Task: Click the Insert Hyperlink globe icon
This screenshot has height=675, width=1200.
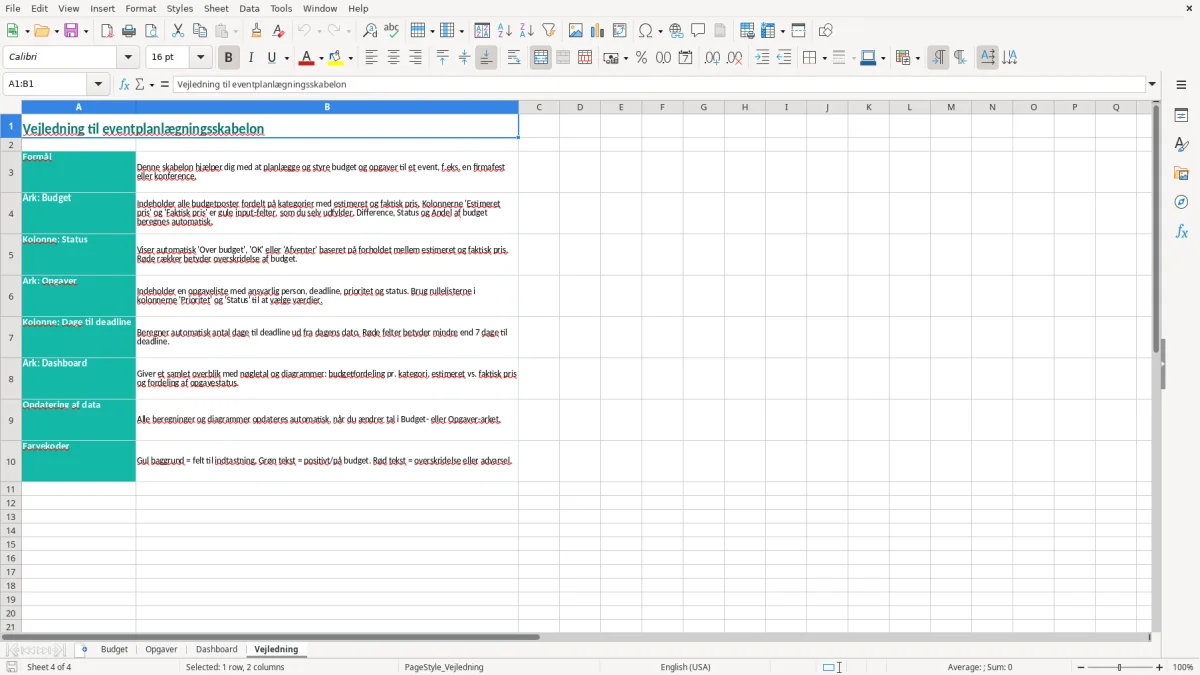Action: click(677, 31)
